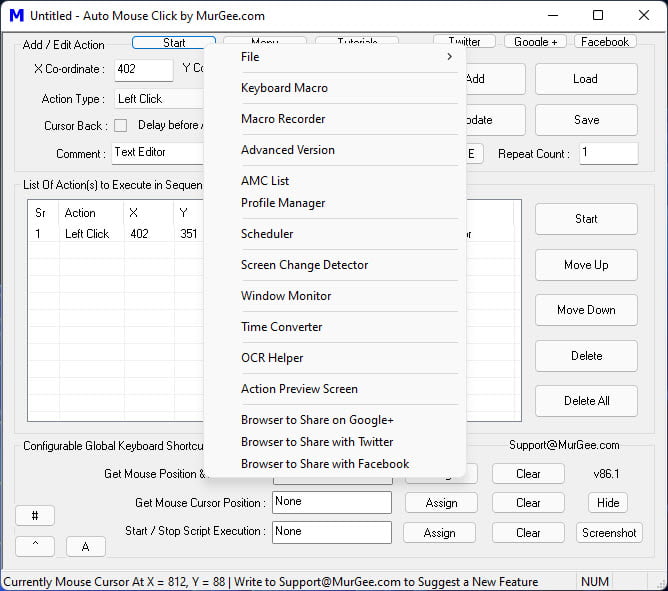The image size is (668, 591).
Task: Click the A button
Action: click(x=86, y=546)
